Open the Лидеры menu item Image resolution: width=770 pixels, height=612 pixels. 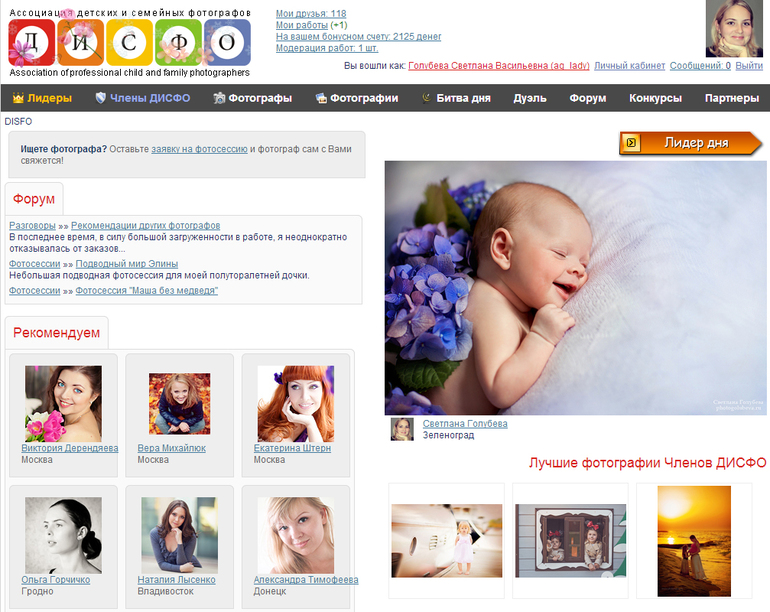click(x=50, y=98)
